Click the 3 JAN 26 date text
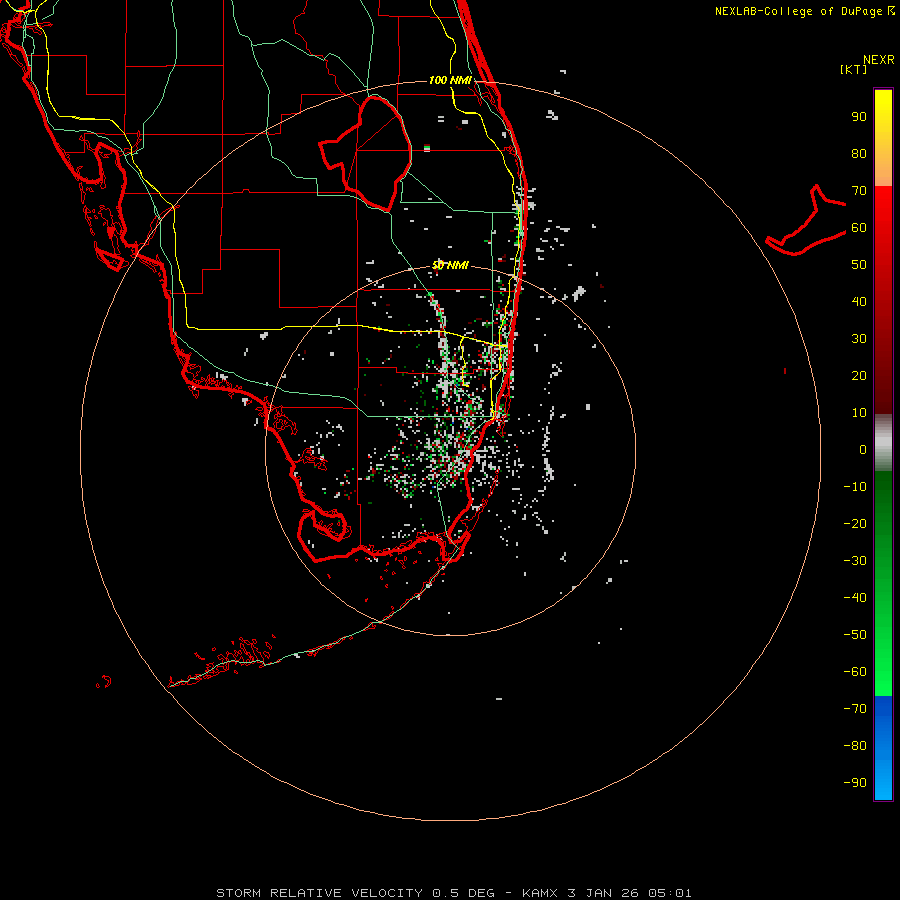 click(x=603, y=893)
